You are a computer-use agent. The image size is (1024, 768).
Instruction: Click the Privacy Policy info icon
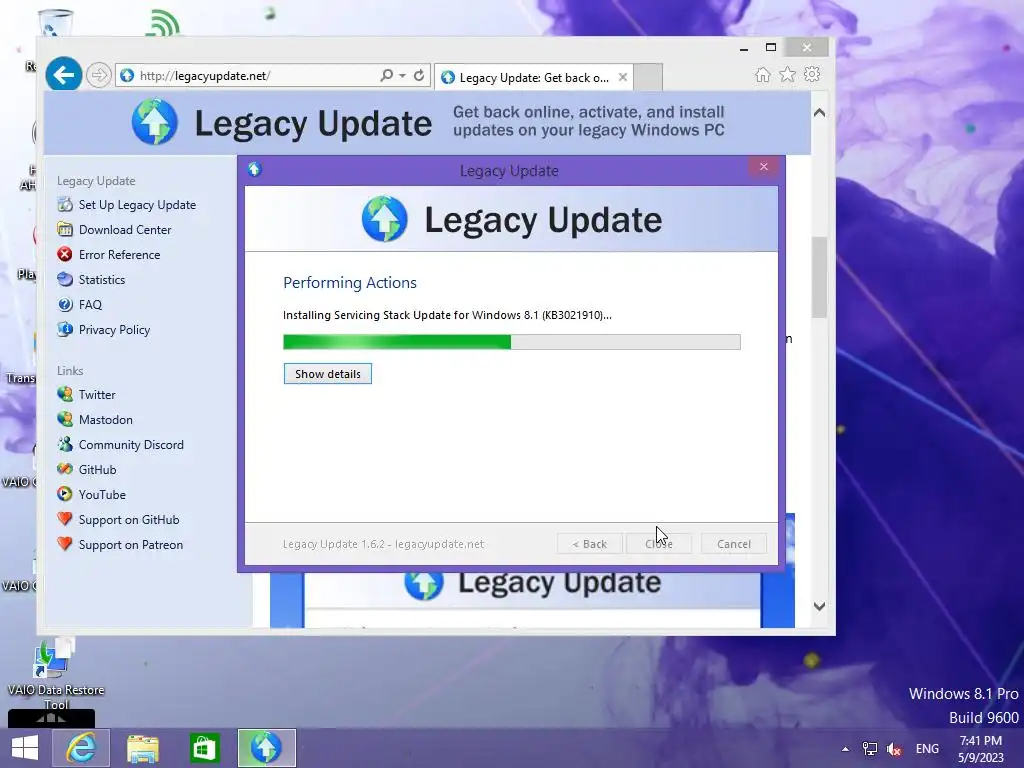click(65, 329)
